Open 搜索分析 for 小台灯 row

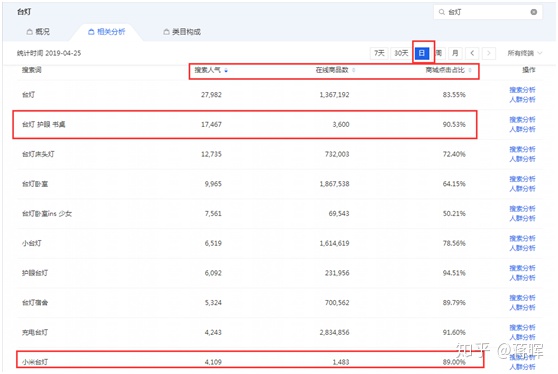(522, 238)
